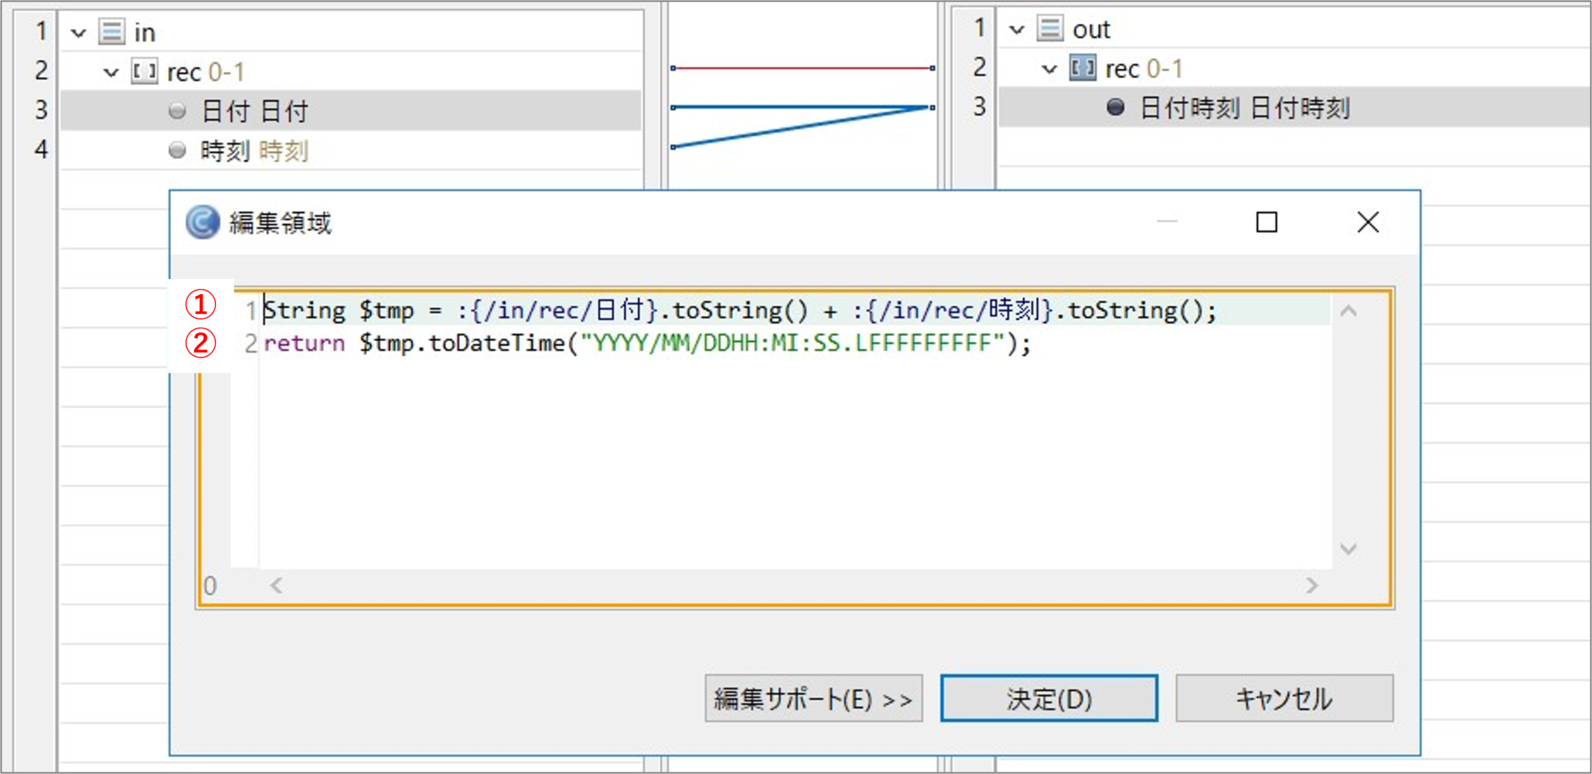
Task: Click the 時刻 field circle icon
Action: pos(177,151)
